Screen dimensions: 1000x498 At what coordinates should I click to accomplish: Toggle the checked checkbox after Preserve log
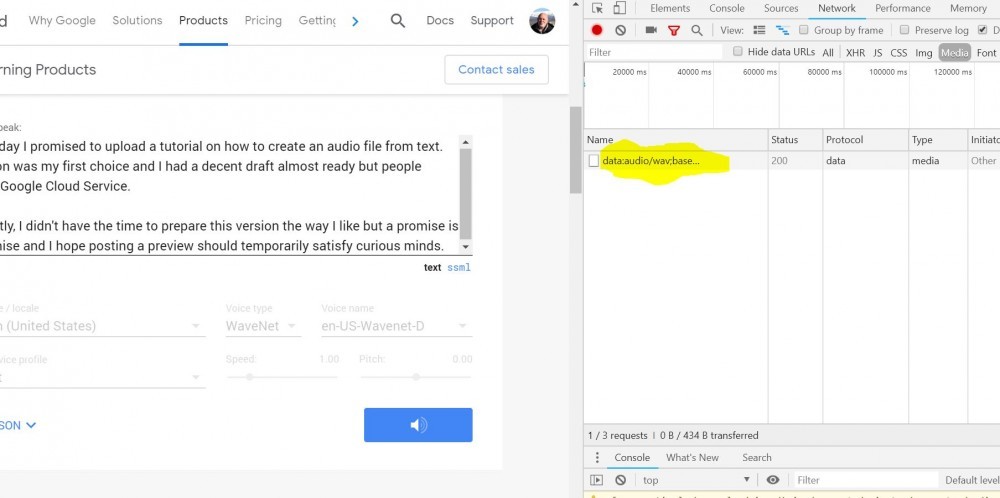tap(982, 30)
